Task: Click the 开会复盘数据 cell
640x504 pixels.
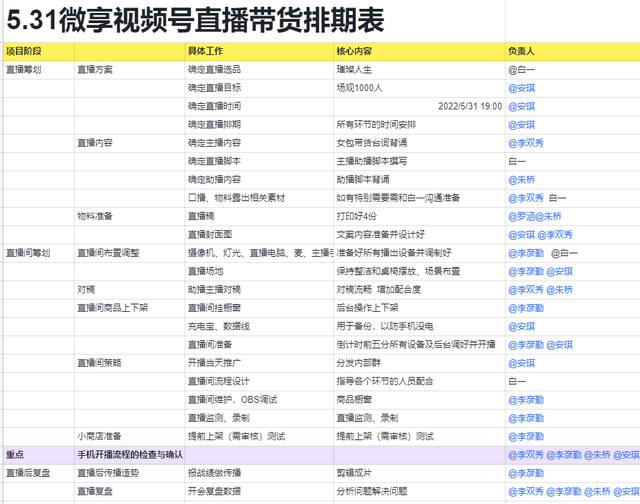Action: click(x=259, y=492)
